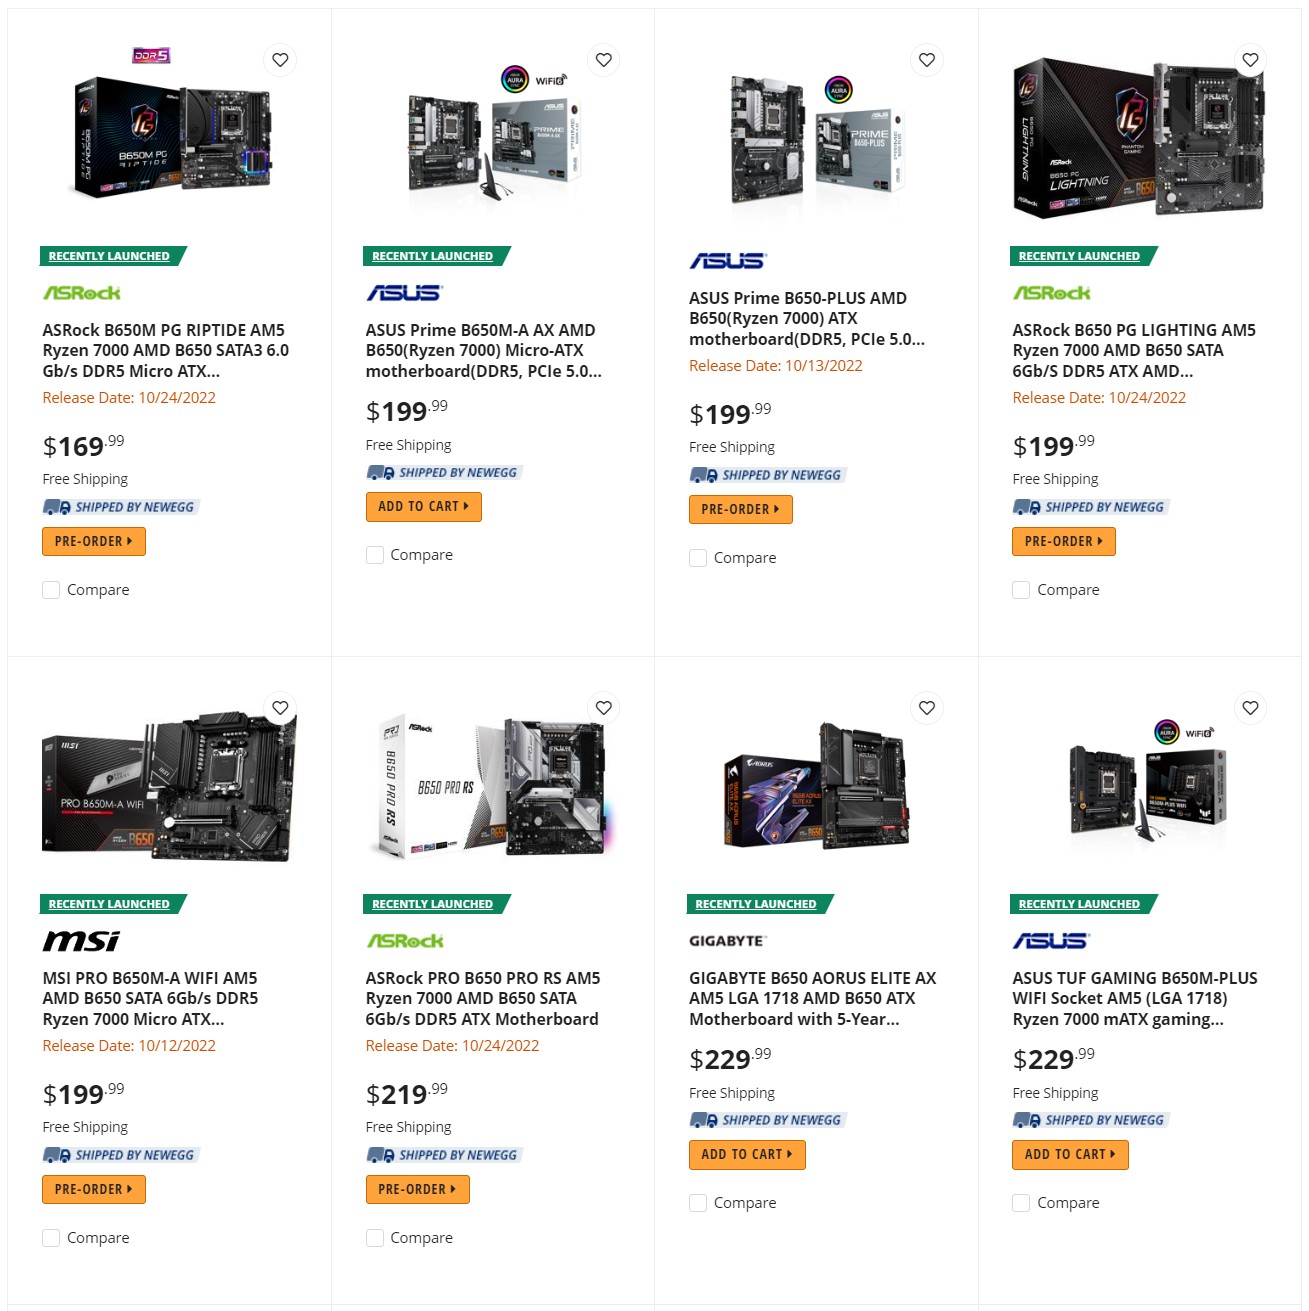Add ASUS TUF GAMING B650M-PLUS to wishlist
The image size is (1309, 1311).
(x=1250, y=707)
